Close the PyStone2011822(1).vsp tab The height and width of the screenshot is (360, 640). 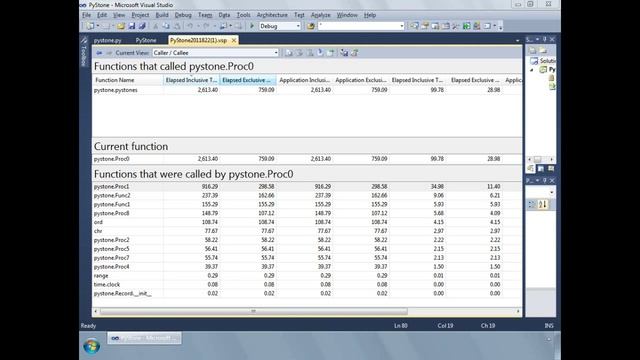pyautogui.click(x=234, y=40)
